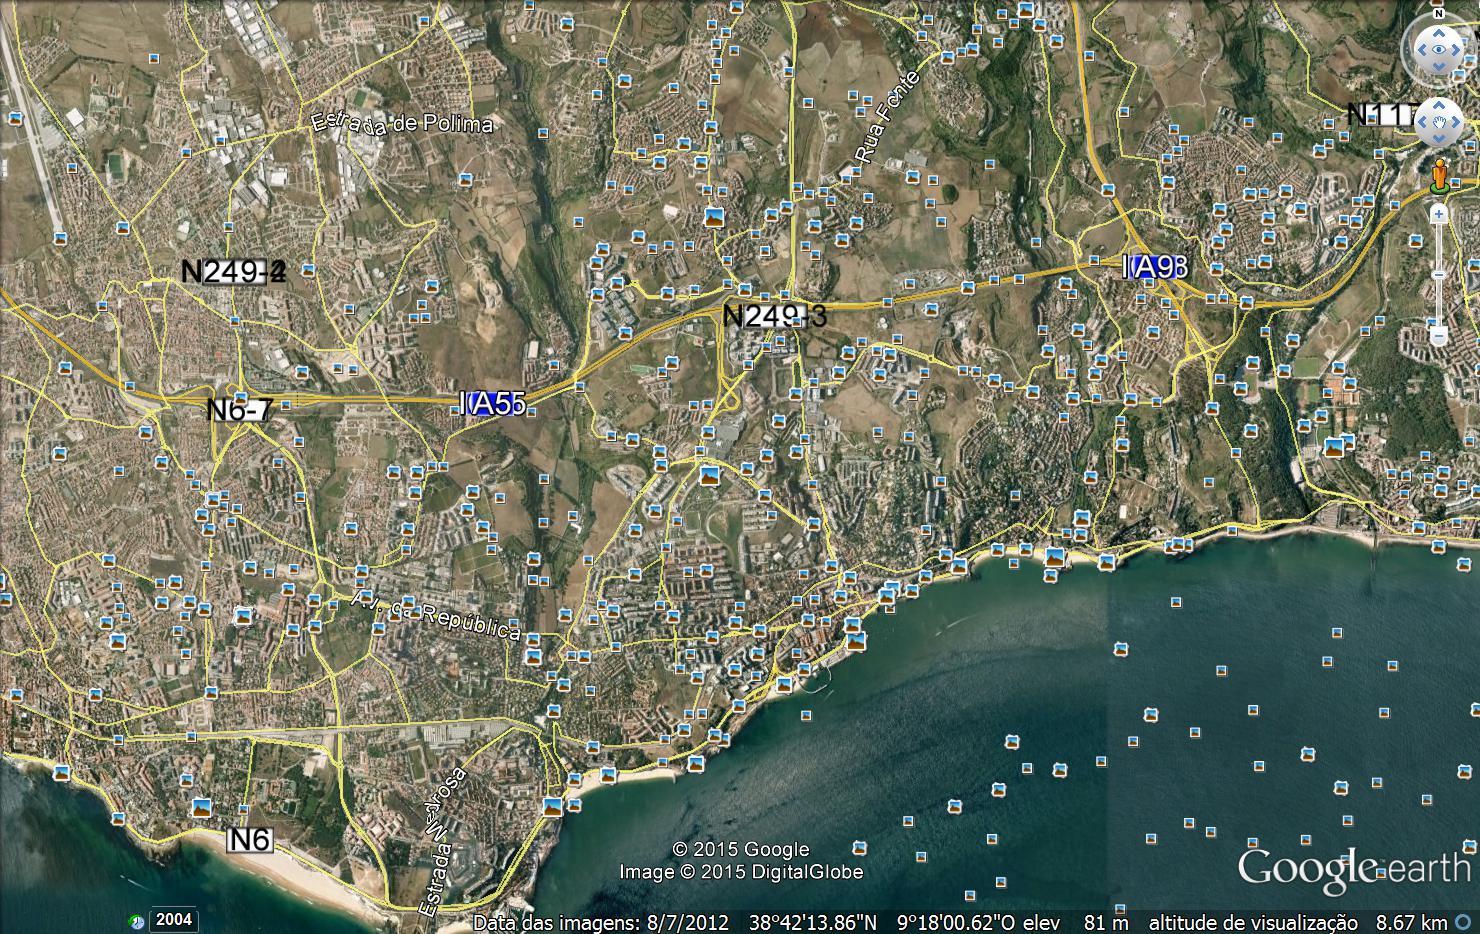
Task: Rotate view right with the look joystick arrow
Action: 1458,48
